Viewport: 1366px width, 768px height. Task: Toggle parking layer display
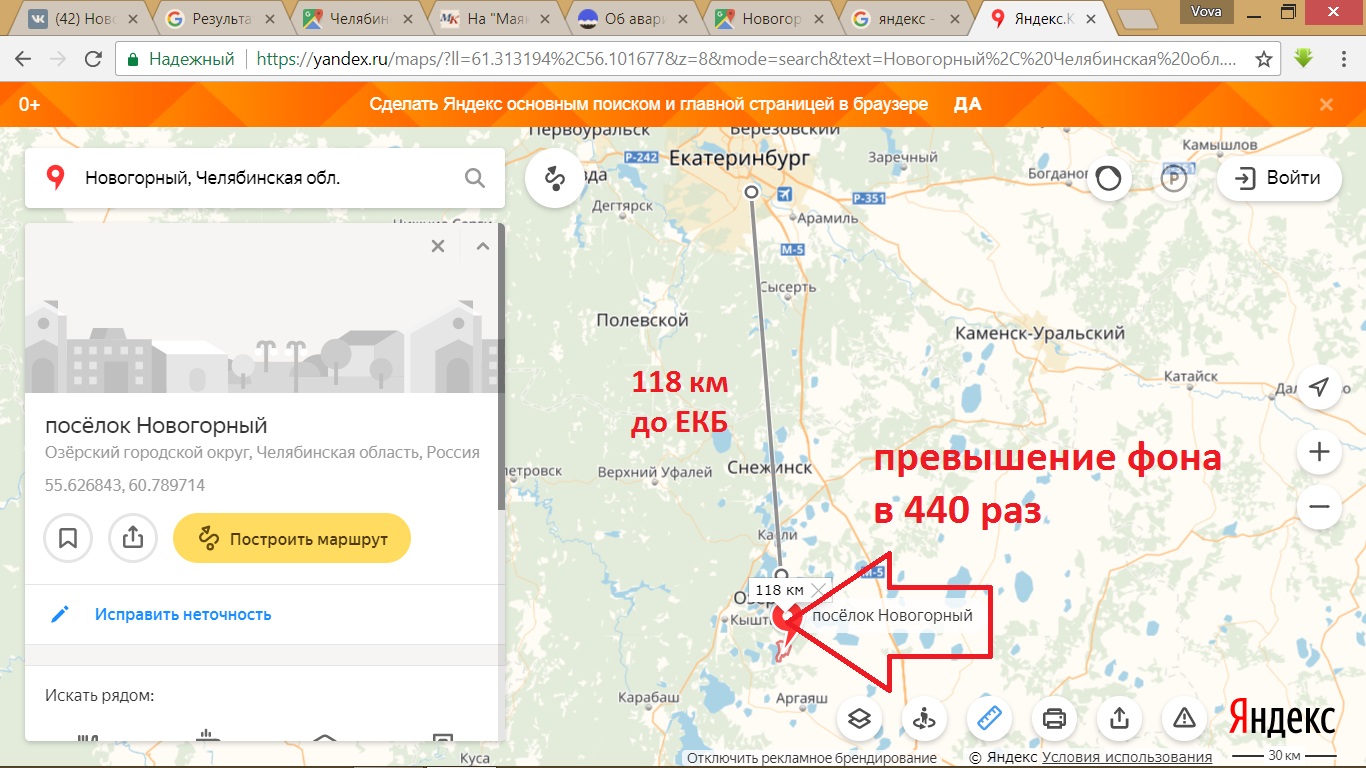(1172, 179)
